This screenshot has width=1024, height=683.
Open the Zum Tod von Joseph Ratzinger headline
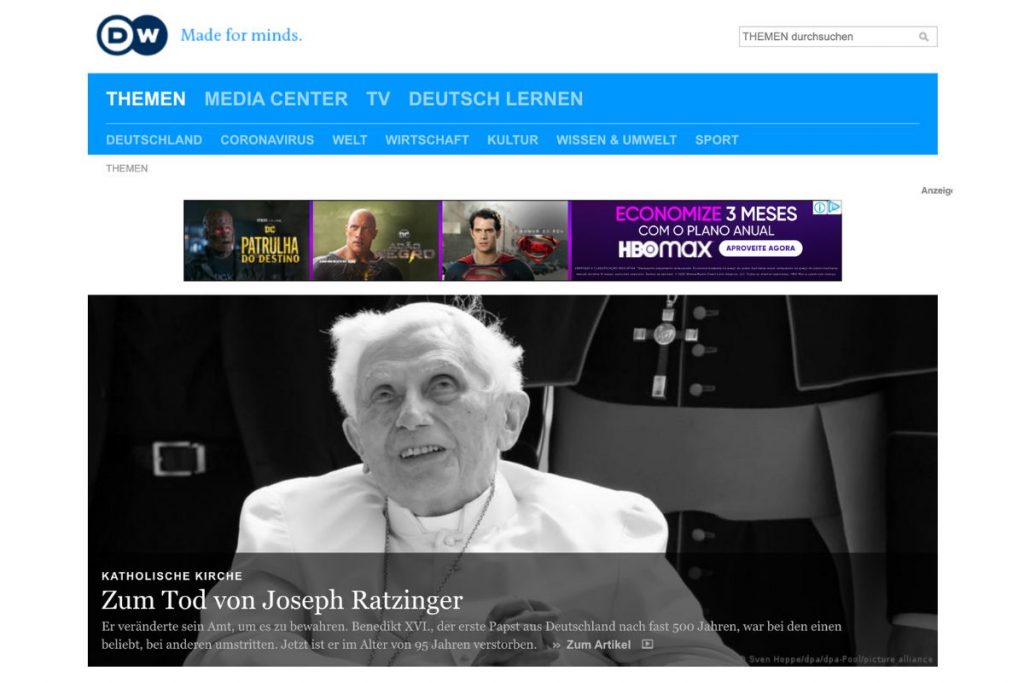(282, 600)
